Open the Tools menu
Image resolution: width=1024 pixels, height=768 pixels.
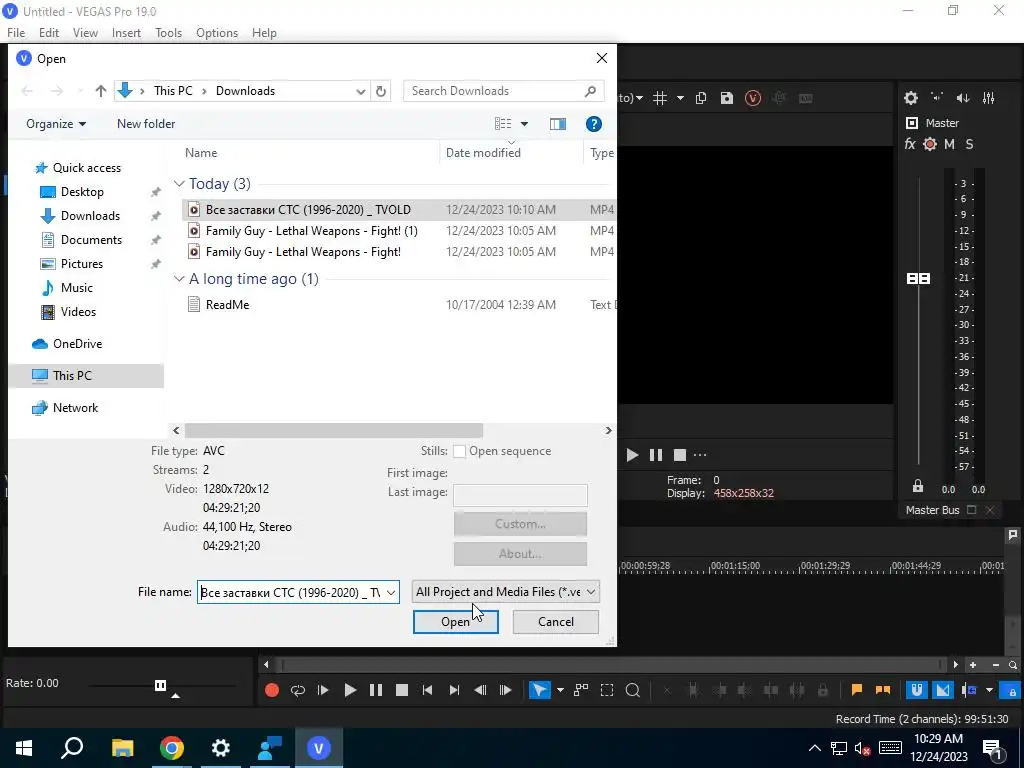tap(168, 33)
